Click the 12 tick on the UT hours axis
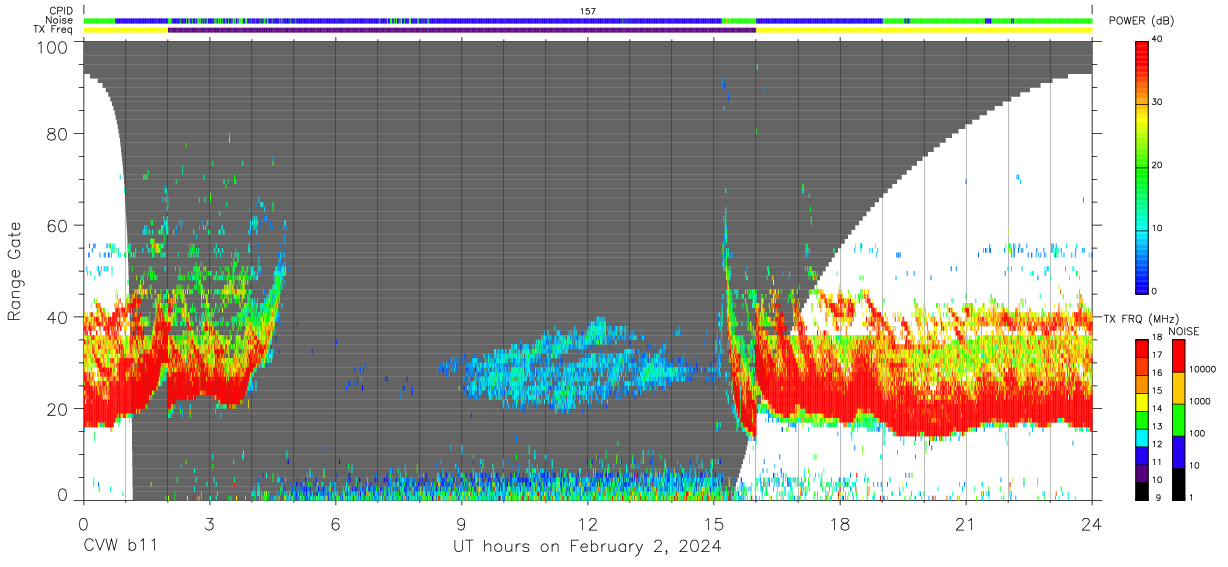Viewport: 1228px width, 567px height. point(588,524)
